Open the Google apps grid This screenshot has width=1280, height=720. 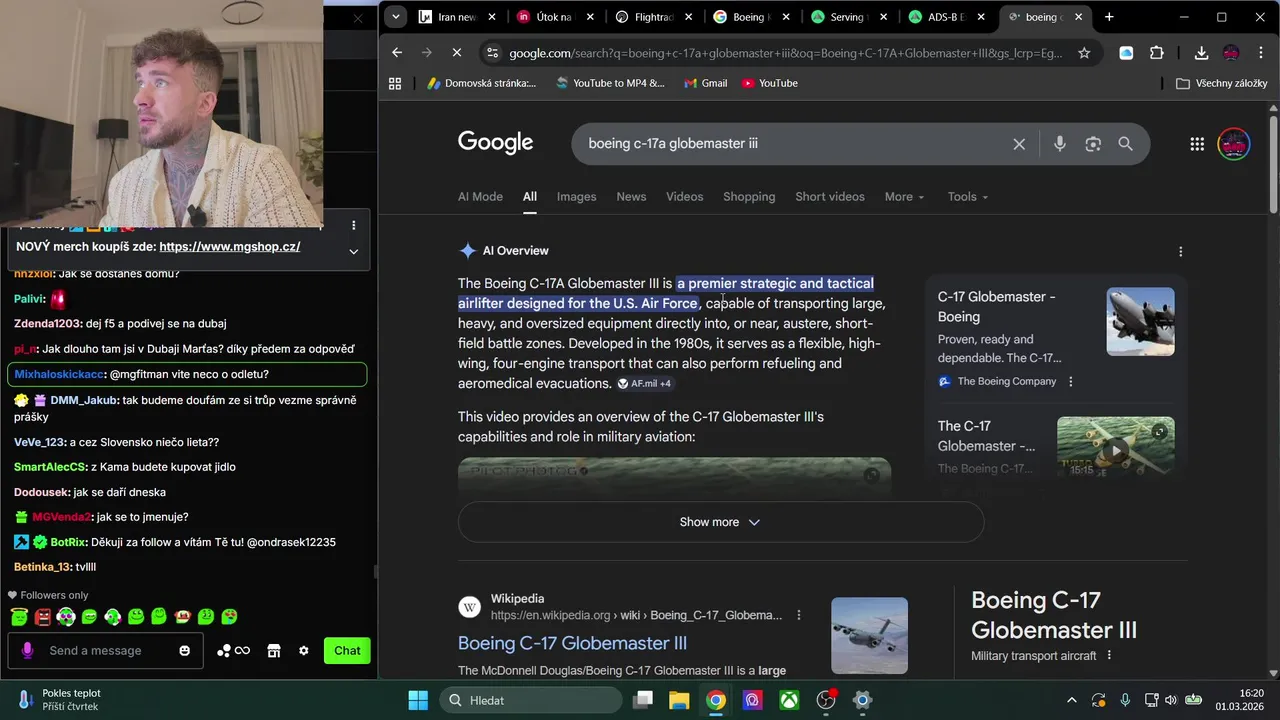[x=1197, y=144]
